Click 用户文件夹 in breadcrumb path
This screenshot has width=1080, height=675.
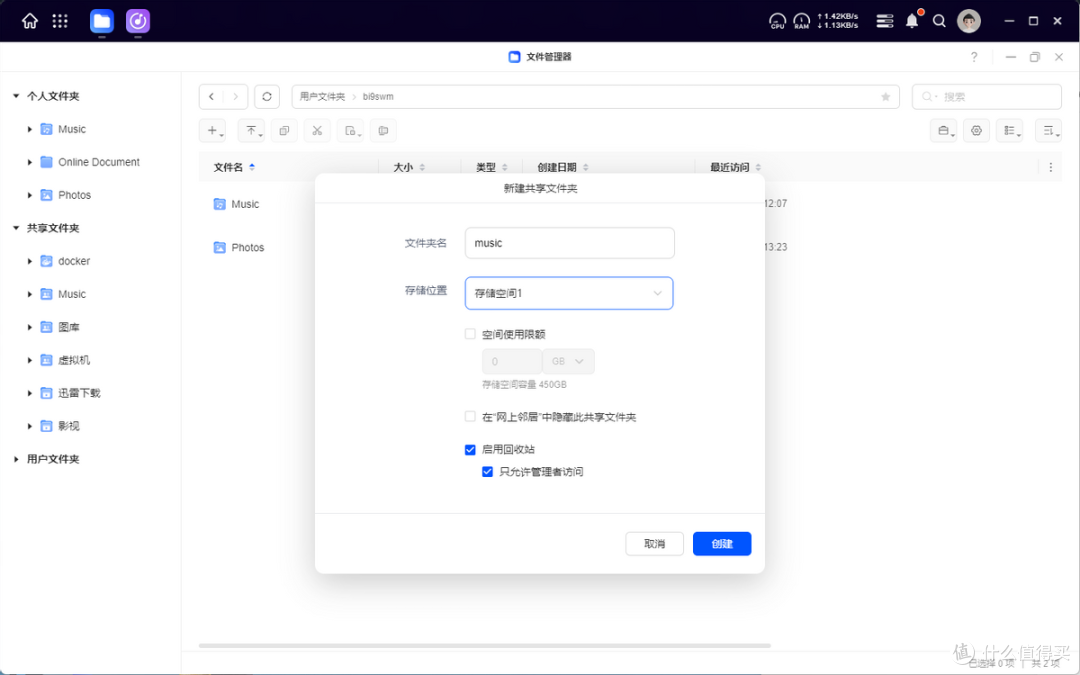[x=322, y=96]
